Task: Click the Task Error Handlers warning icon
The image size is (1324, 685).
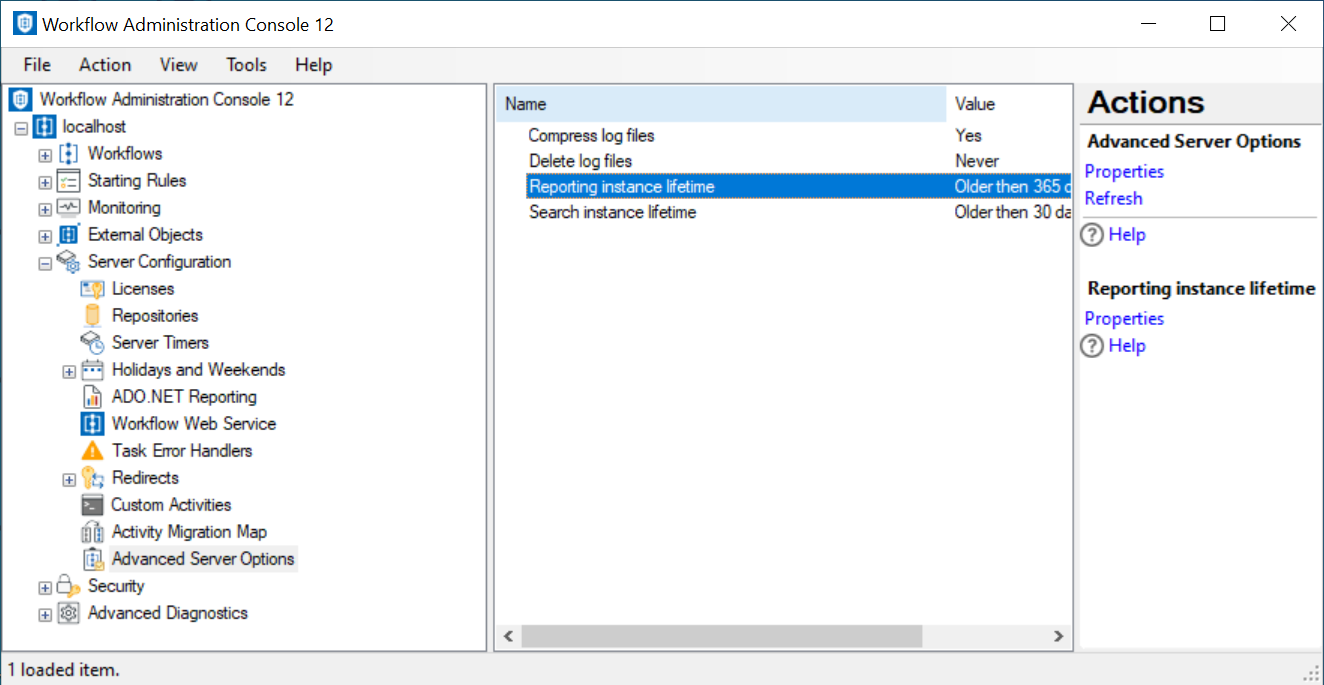Action: (93, 451)
